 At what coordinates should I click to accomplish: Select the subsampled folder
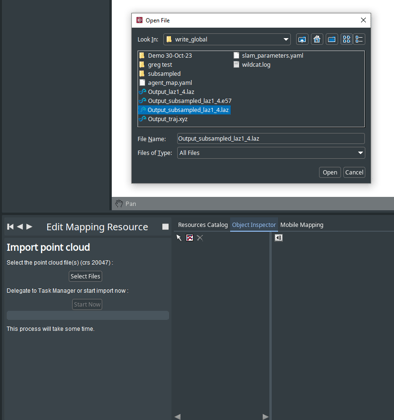[160, 74]
